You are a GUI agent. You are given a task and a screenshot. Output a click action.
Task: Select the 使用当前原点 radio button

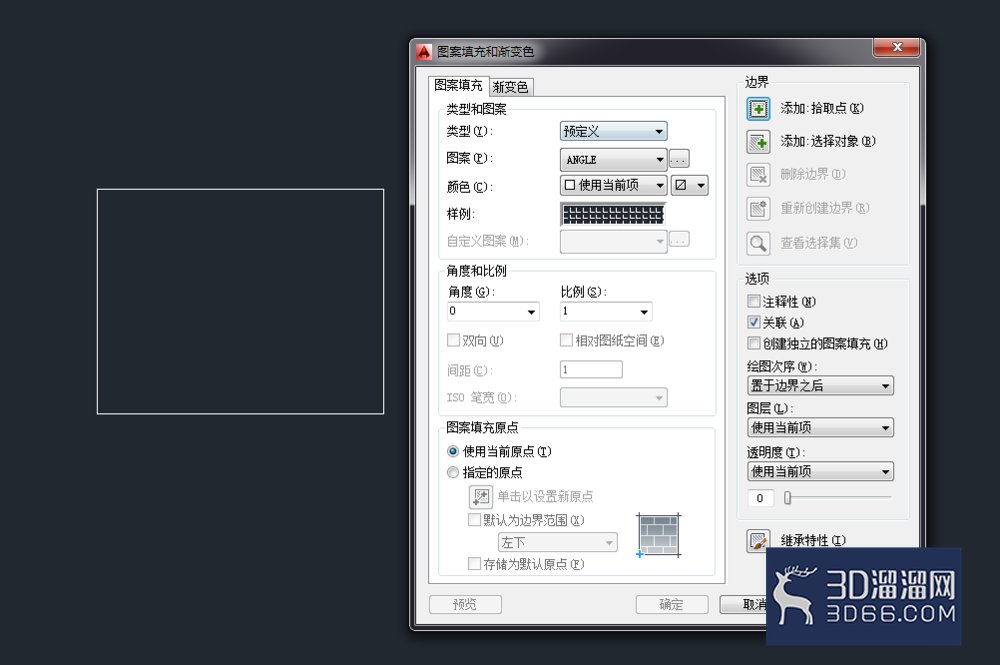(x=453, y=451)
